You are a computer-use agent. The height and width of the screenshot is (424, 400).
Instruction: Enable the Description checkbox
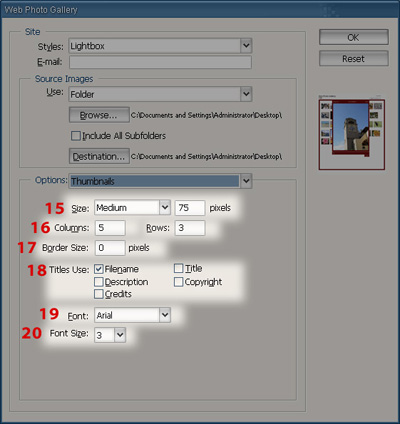tap(99, 282)
